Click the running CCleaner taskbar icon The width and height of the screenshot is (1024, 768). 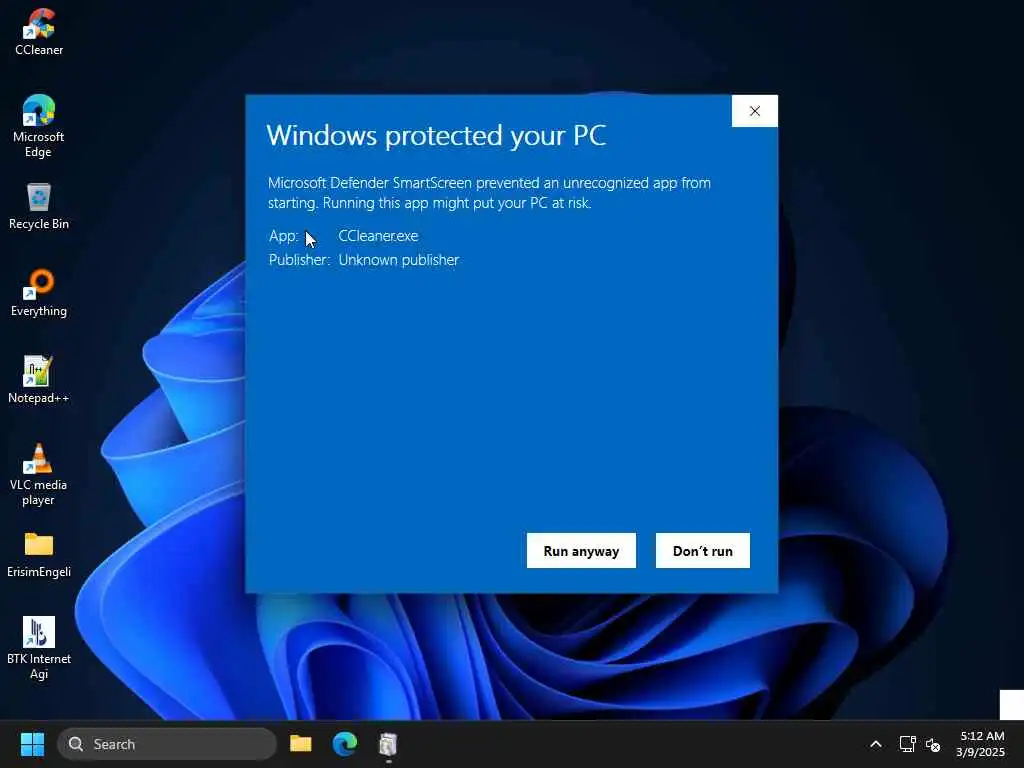point(388,744)
